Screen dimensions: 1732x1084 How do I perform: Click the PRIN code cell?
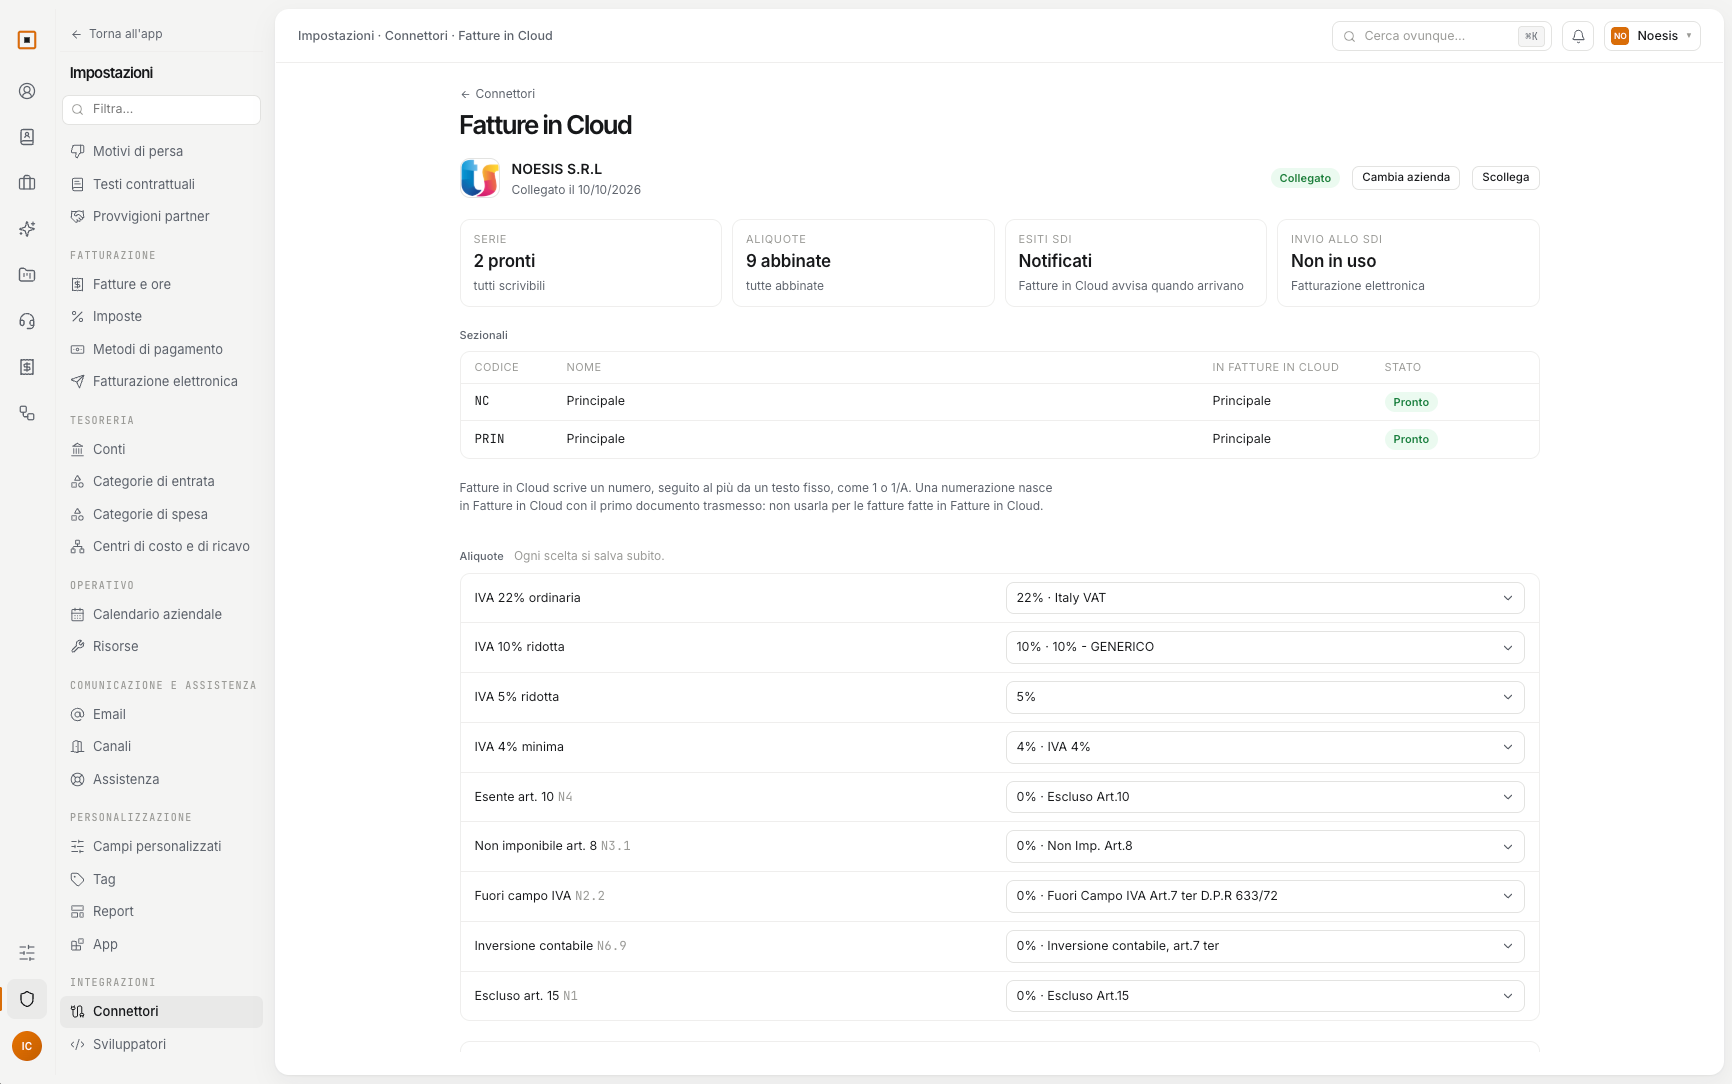489,439
